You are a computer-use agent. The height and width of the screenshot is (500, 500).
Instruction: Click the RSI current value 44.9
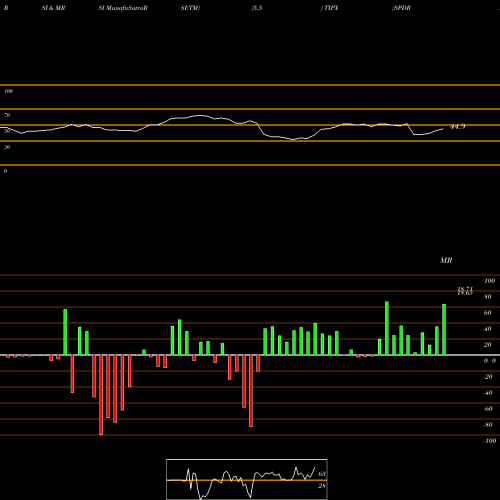(458, 127)
